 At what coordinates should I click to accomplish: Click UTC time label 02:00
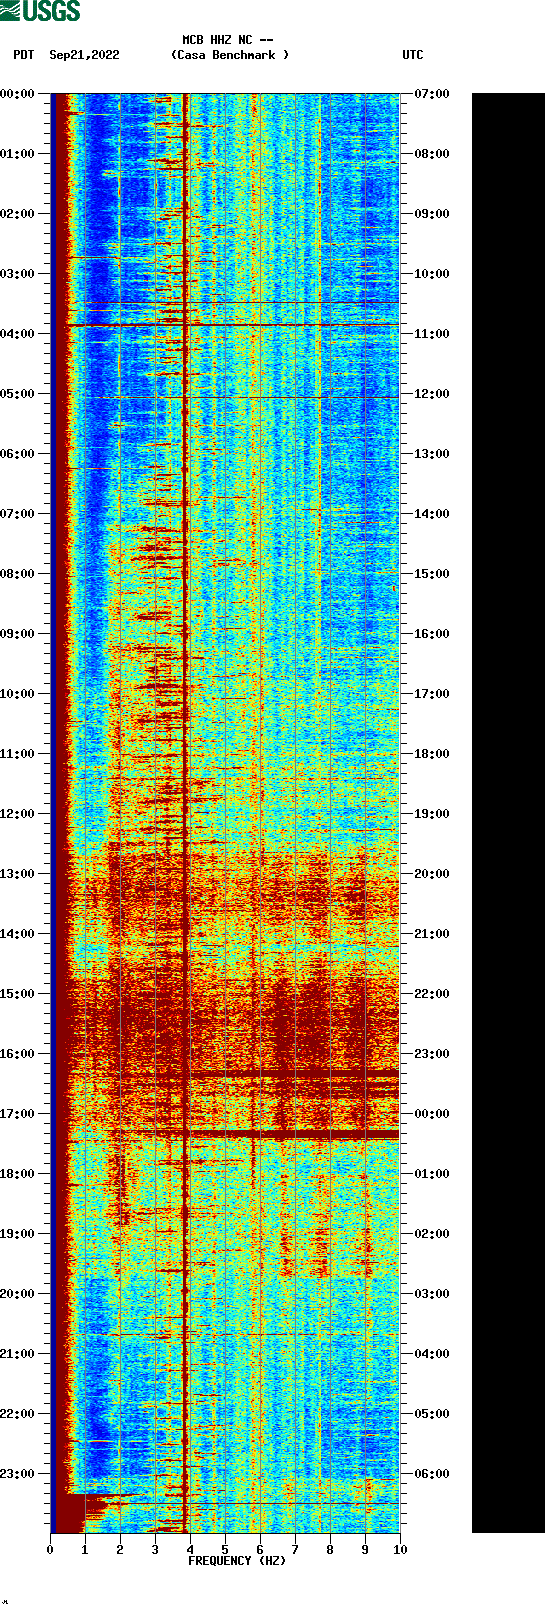[x=432, y=1234]
